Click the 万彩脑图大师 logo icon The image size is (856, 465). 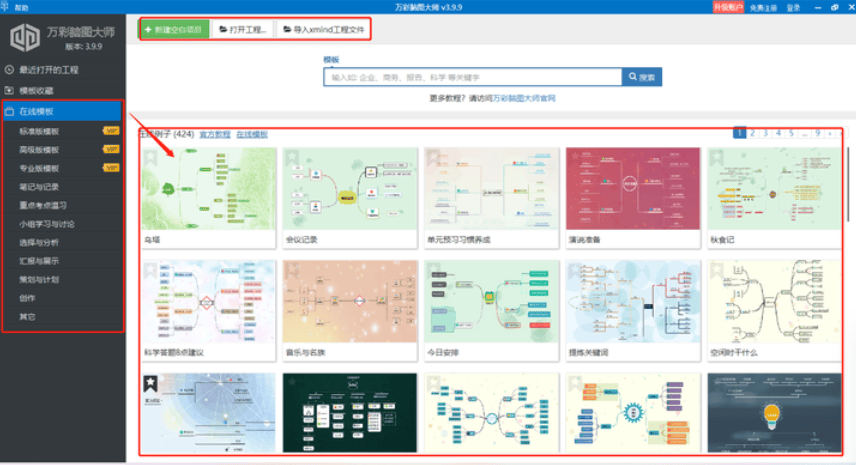click(x=24, y=37)
